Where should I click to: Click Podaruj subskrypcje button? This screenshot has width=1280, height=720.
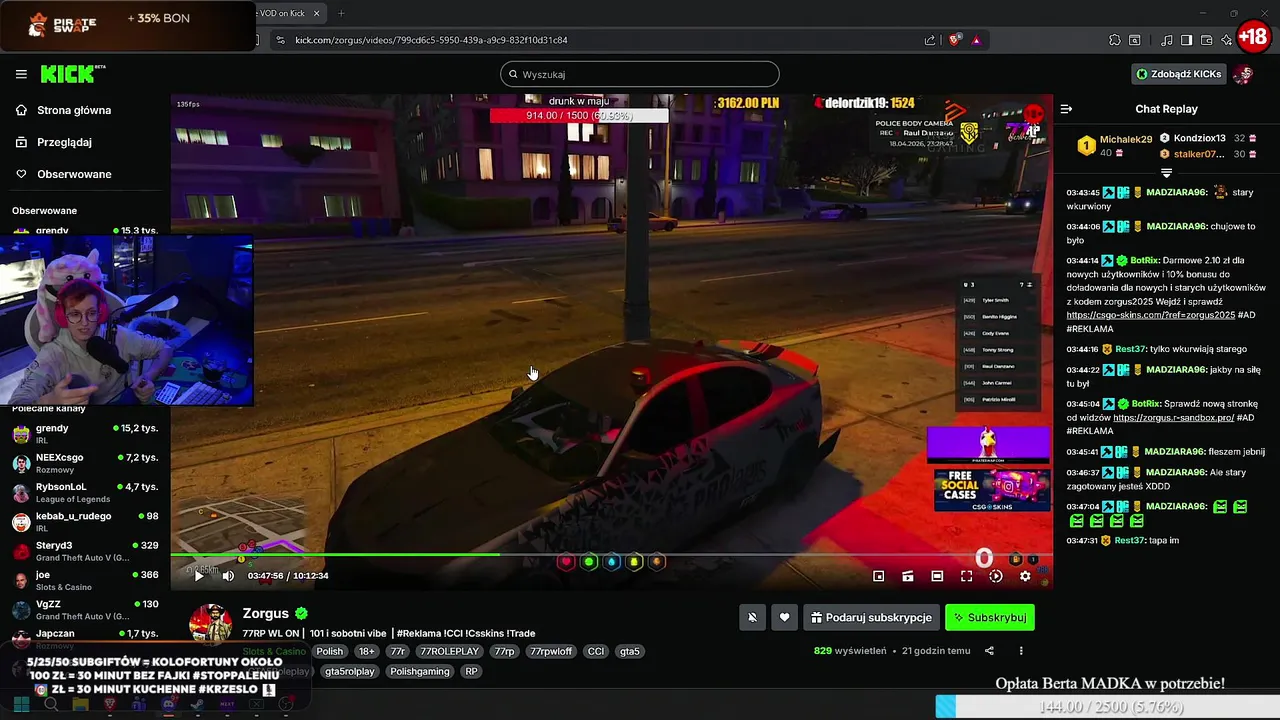pyautogui.click(x=871, y=617)
